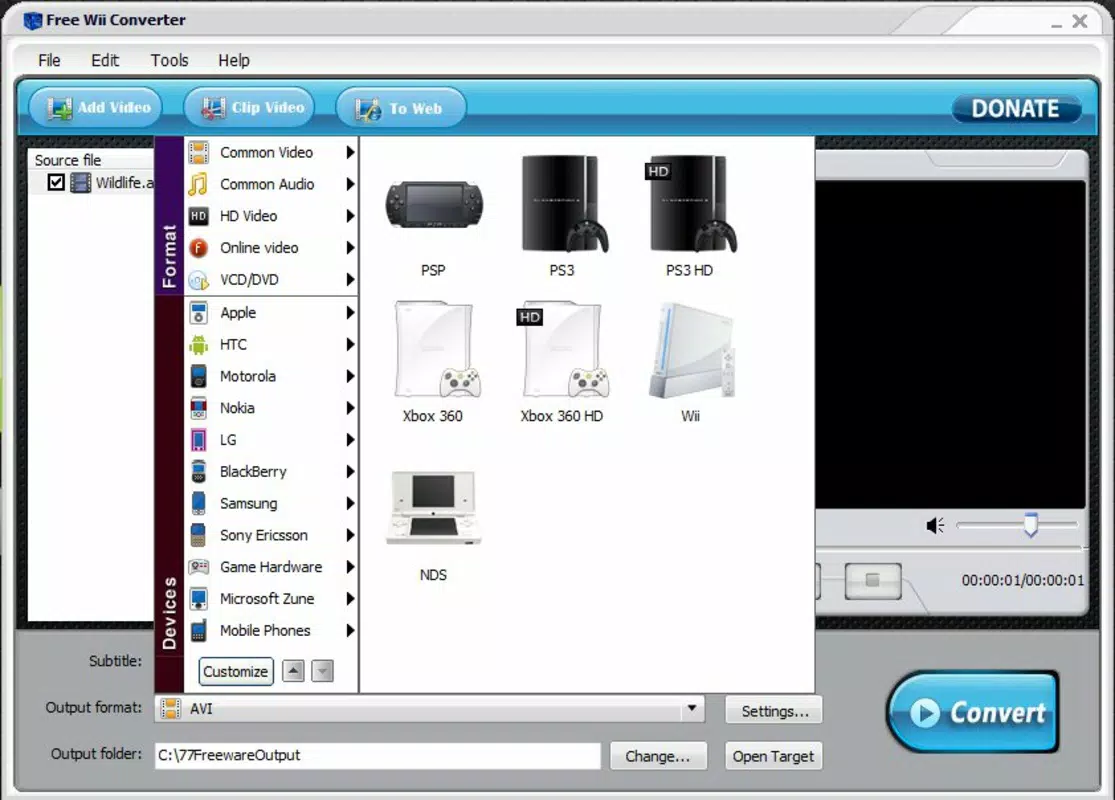Expand the HD Video submenu arrow

350,215
